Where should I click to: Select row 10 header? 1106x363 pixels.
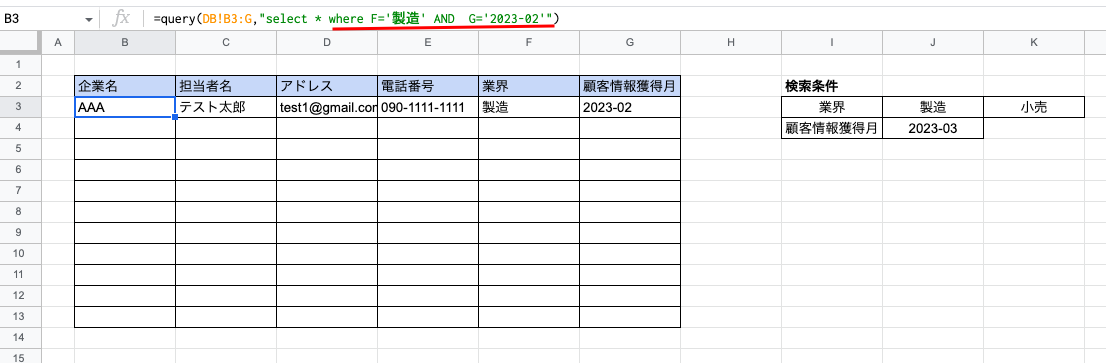pos(21,253)
